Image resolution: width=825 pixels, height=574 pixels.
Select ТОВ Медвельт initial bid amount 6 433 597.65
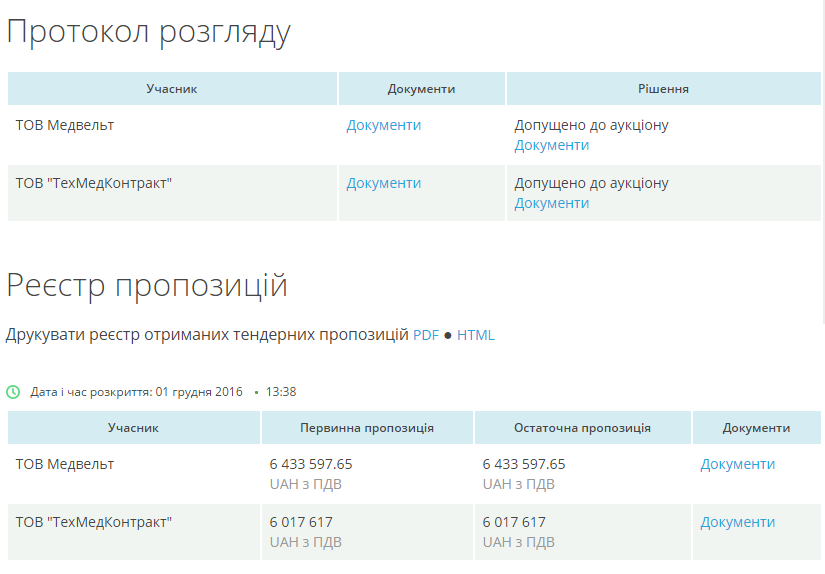[310, 464]
